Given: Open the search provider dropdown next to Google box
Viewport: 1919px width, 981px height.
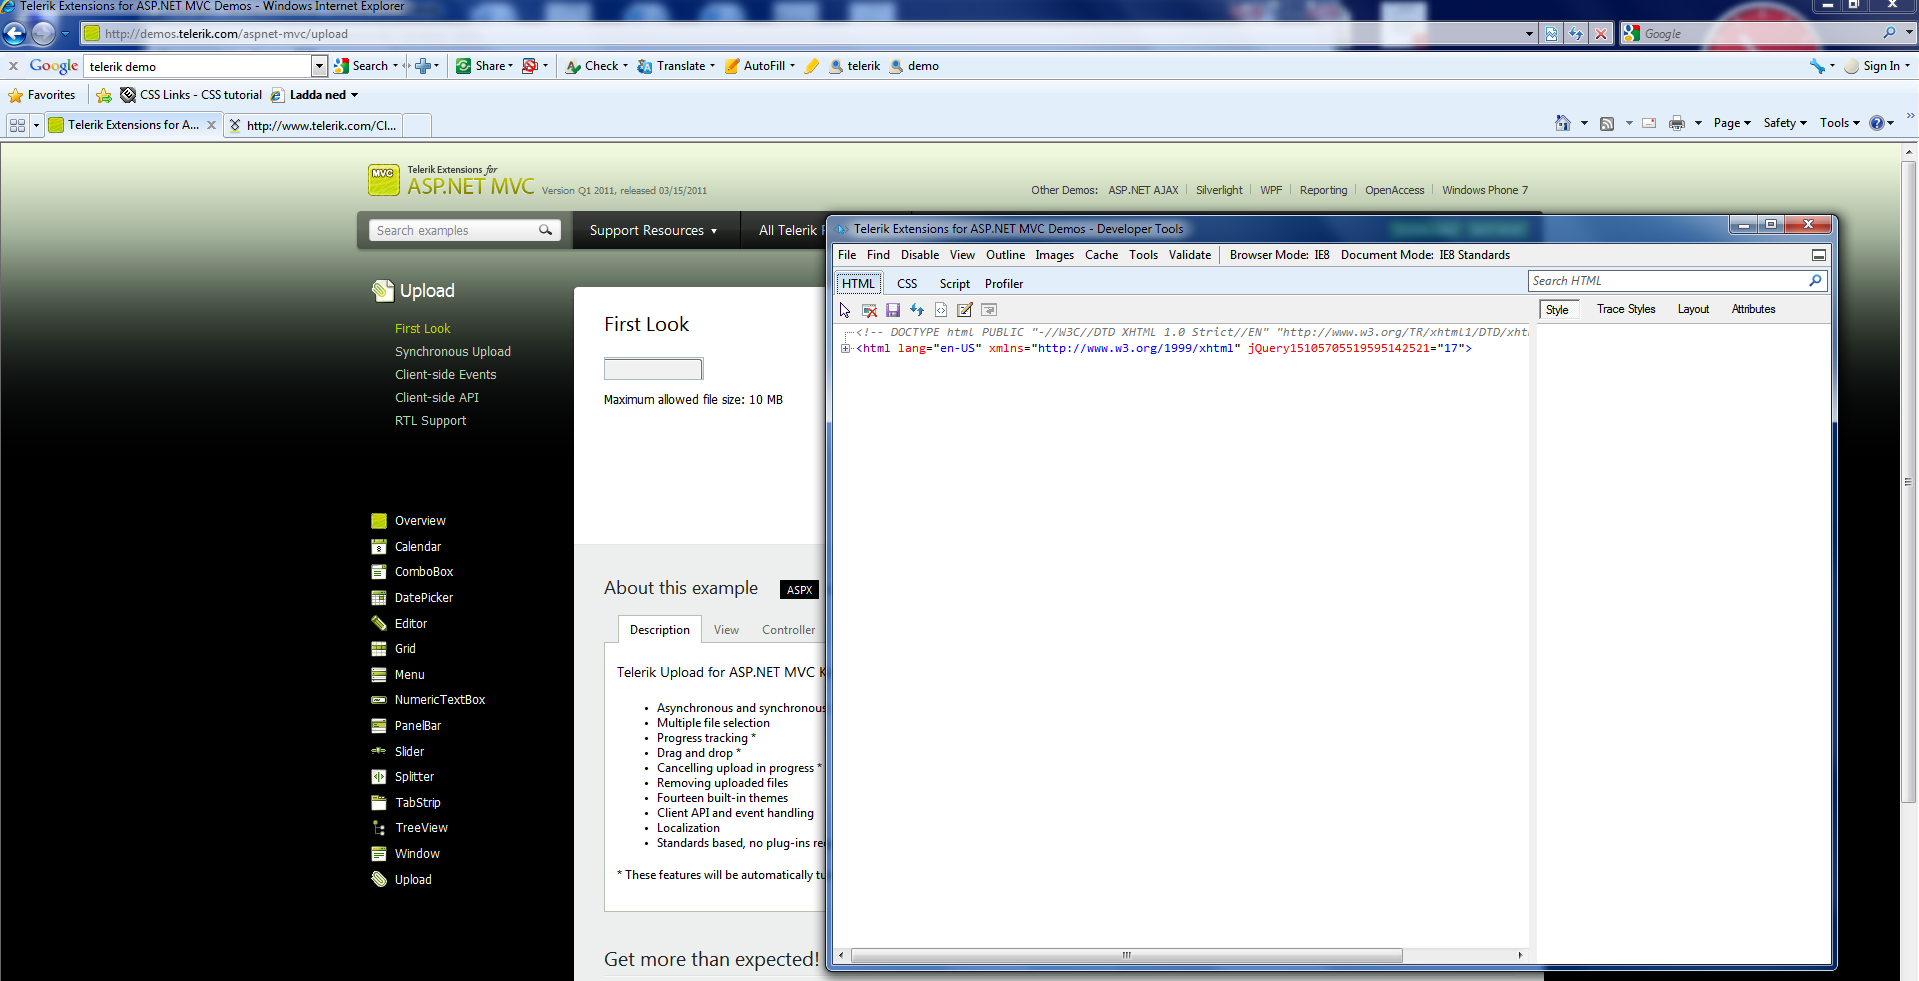Looking at the screenshot, I should click(1909, 33).
